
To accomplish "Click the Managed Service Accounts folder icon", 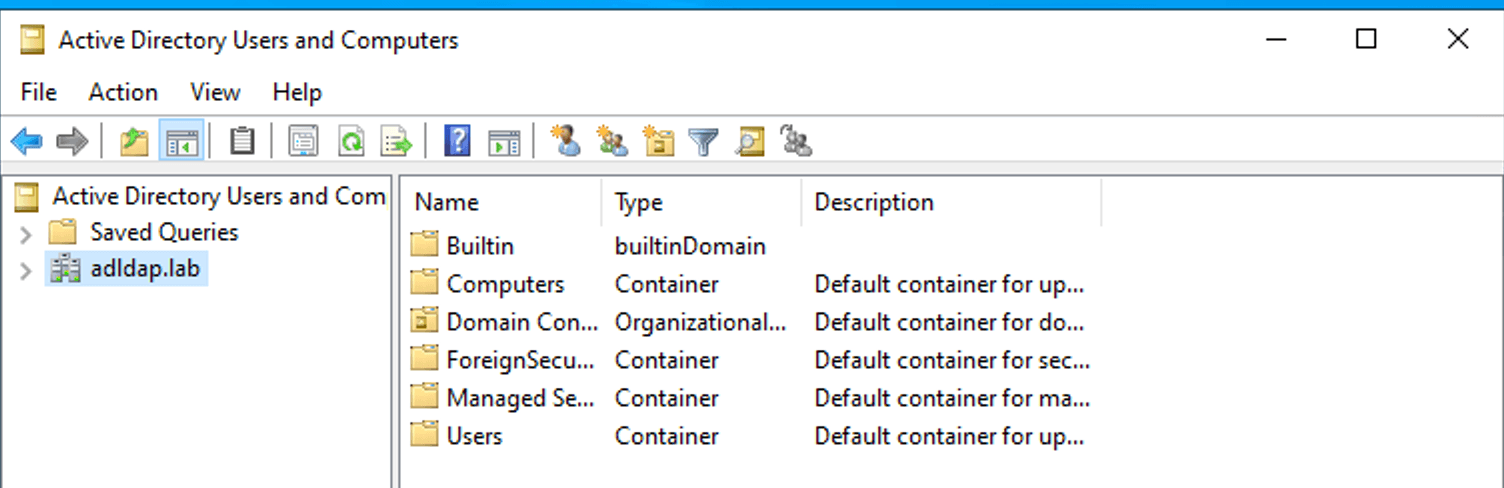I will 425,396.
